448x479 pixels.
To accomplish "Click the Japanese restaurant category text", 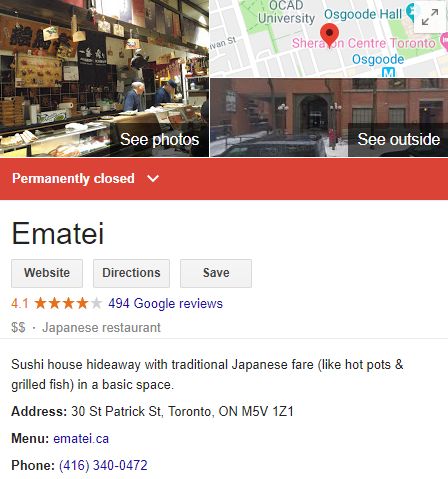I will [101, 327].
